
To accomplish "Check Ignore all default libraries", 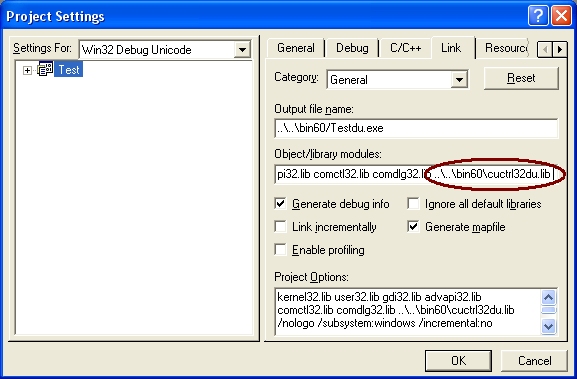I will [x=413, y=203].
